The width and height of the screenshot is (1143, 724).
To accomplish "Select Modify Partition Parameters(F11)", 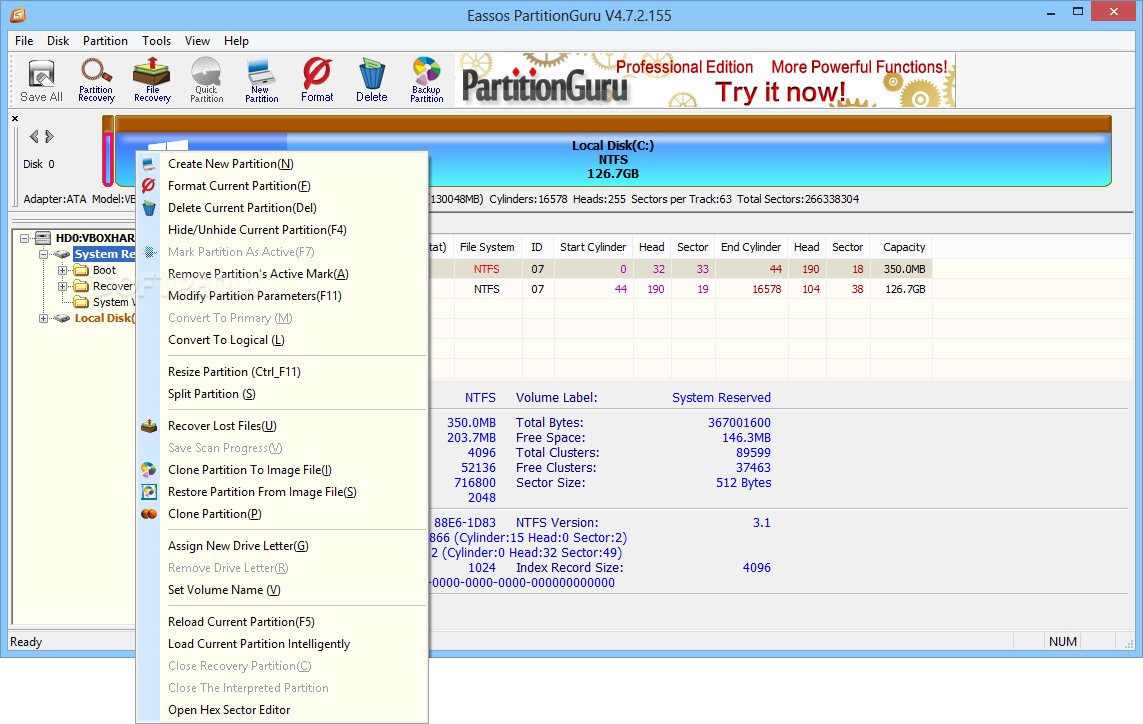I will [281, 296].
